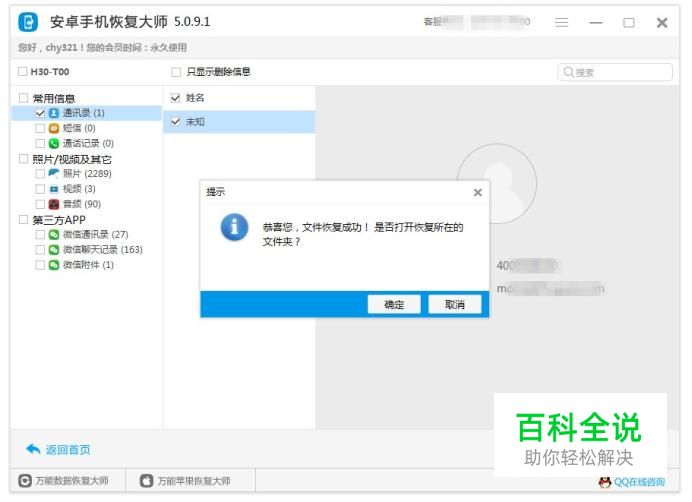The width and height of the screenshot is (692, 502).
Task: Check the 短信 (0) checkbox
Action: [x=40, y=128]
